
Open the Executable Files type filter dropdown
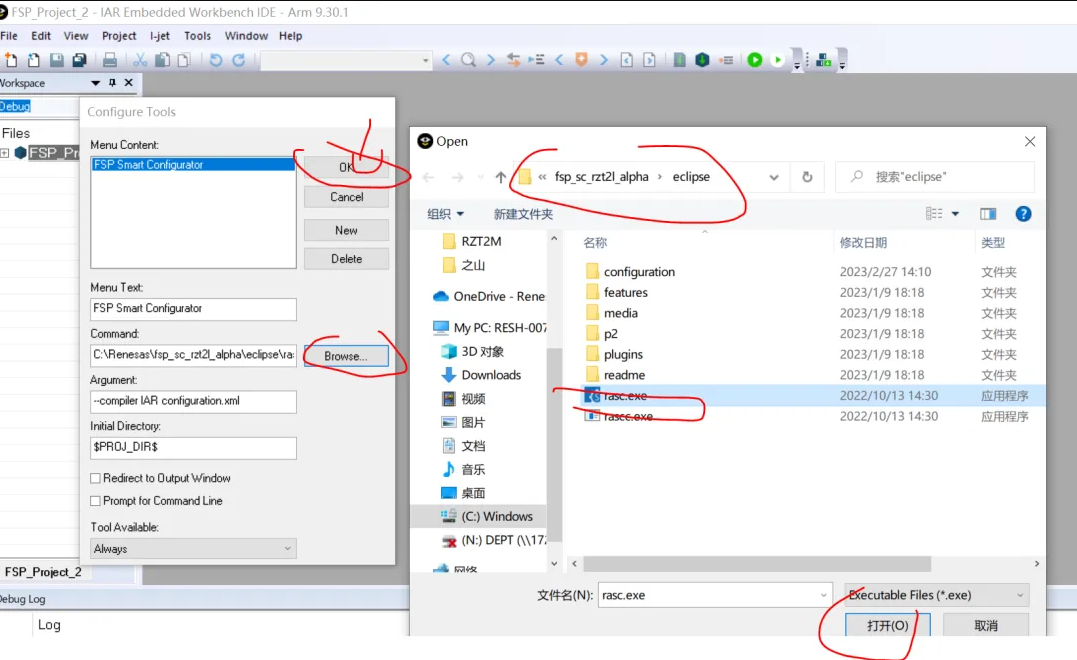(936, 595)
